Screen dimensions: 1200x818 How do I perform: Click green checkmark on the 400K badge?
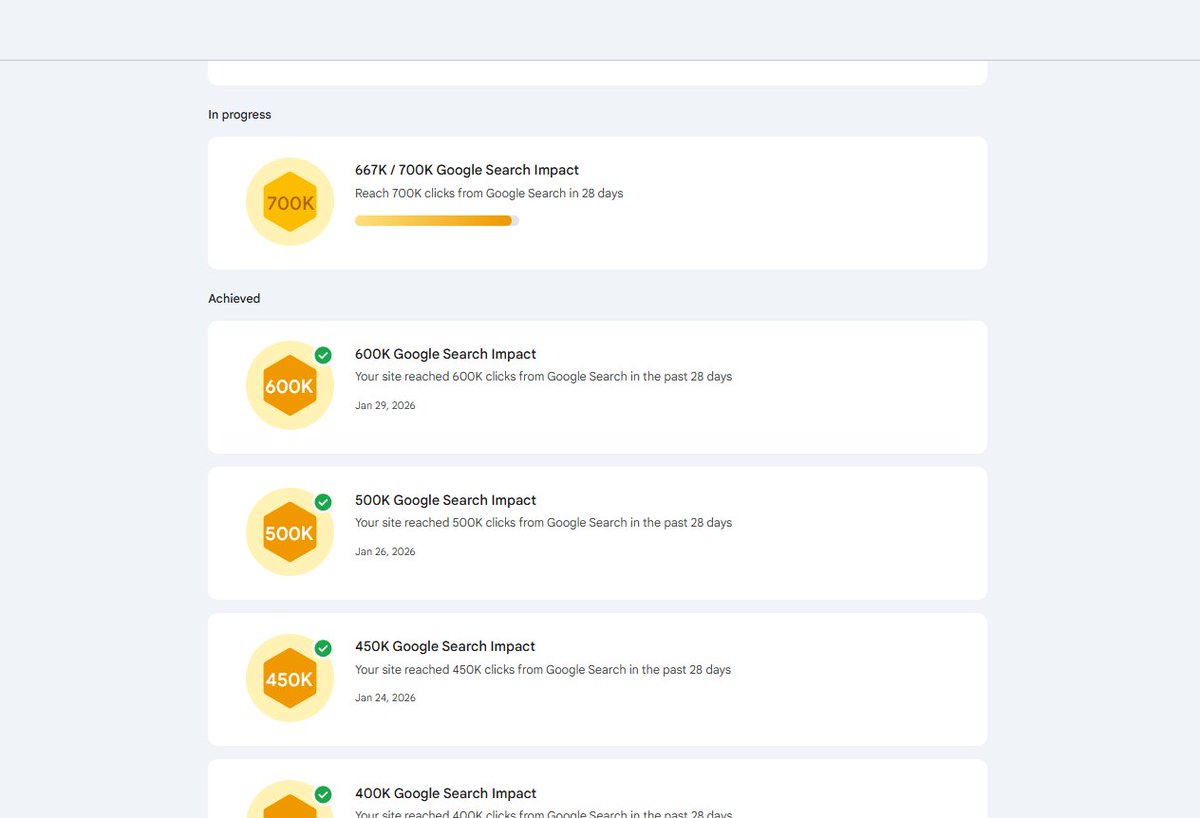point(323,794)
